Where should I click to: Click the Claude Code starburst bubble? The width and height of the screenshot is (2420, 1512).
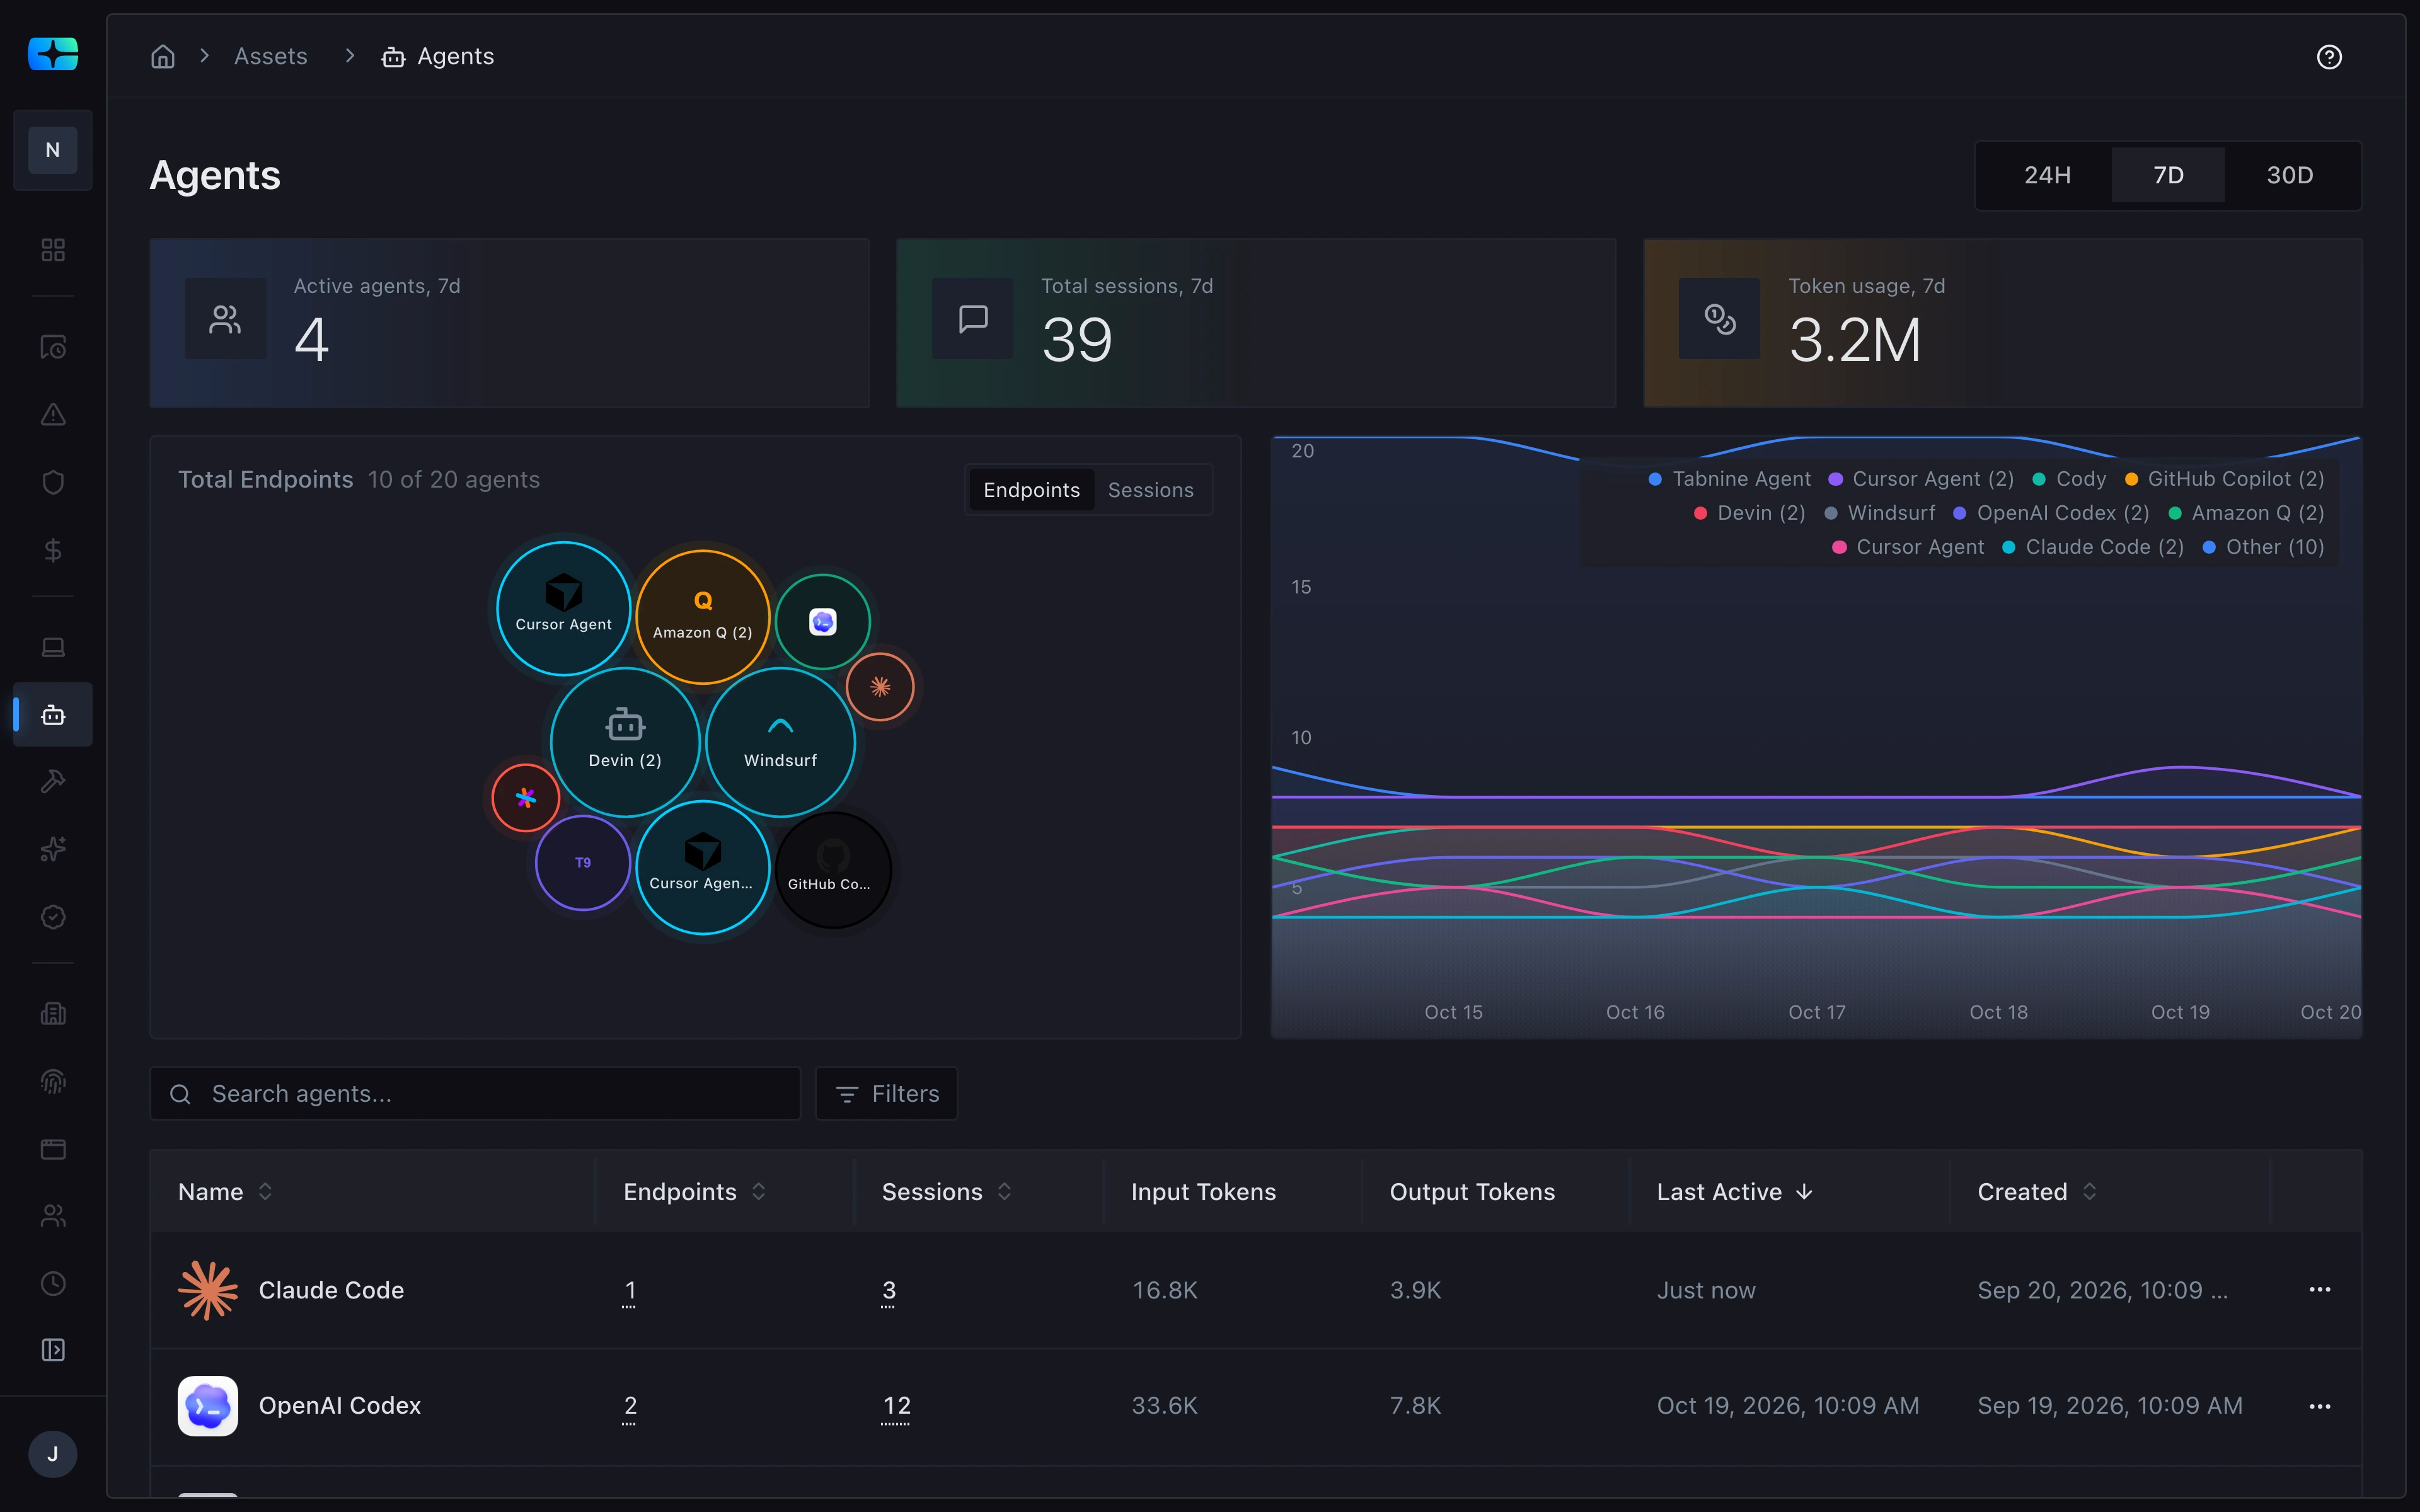point(880,687)
